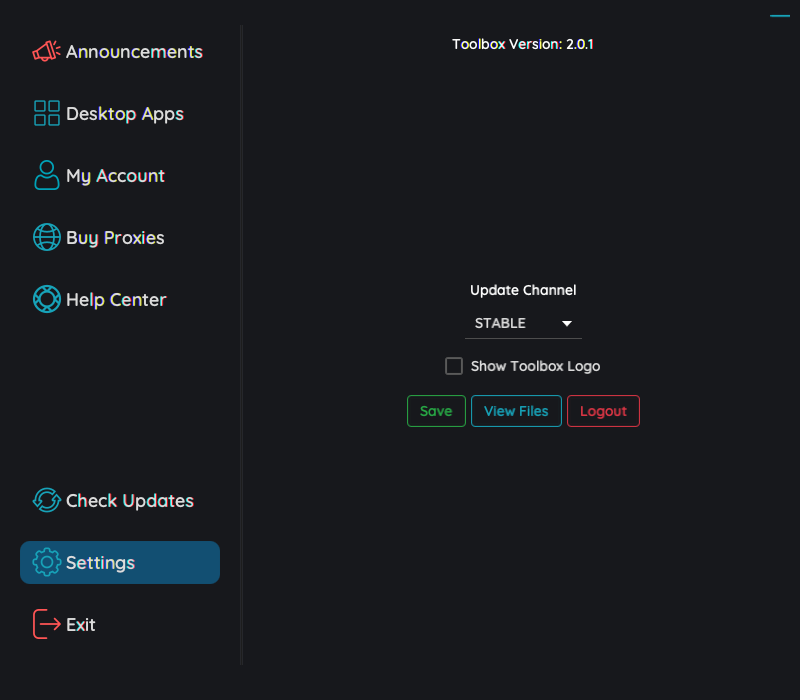Enable the Show Toolbox Logo checkbox
Viewport: 800px width, 700px height.
(x=454, y=366)
